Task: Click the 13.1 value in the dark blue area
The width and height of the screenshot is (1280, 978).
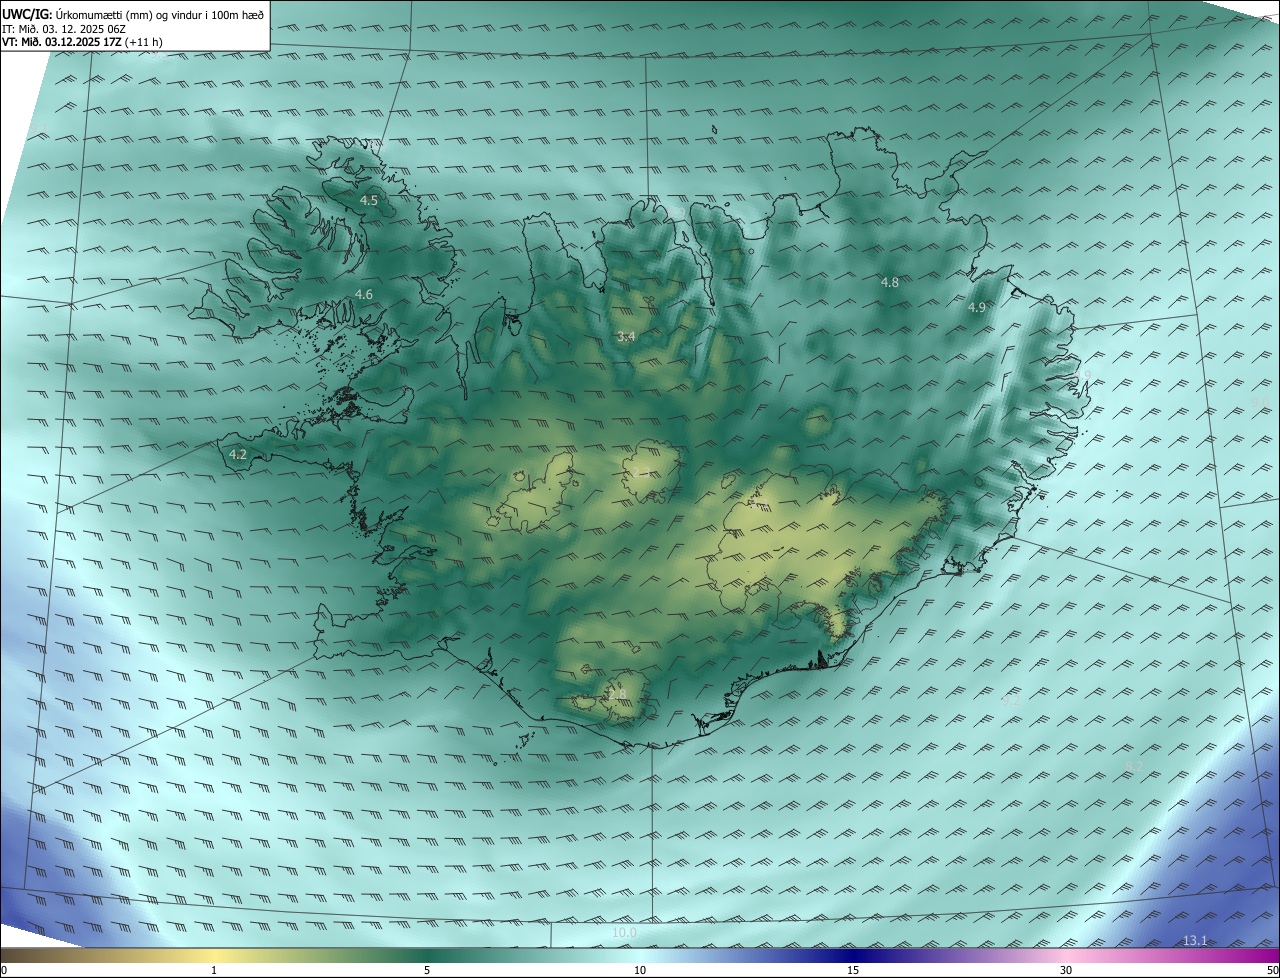Action: [1195, 940]
